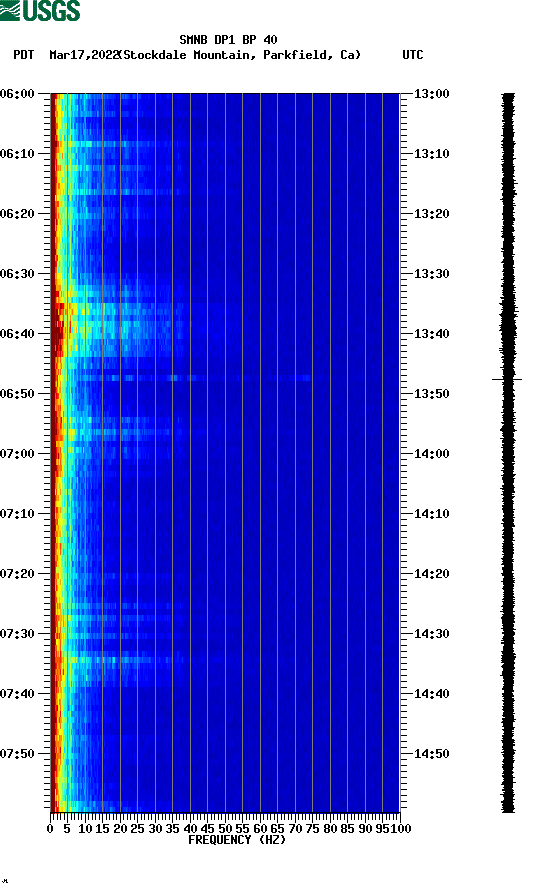552x892 pixels.
Task: Click the Stockdale Mountain, Parkfield, Ca location text
Action: point(240,55)
